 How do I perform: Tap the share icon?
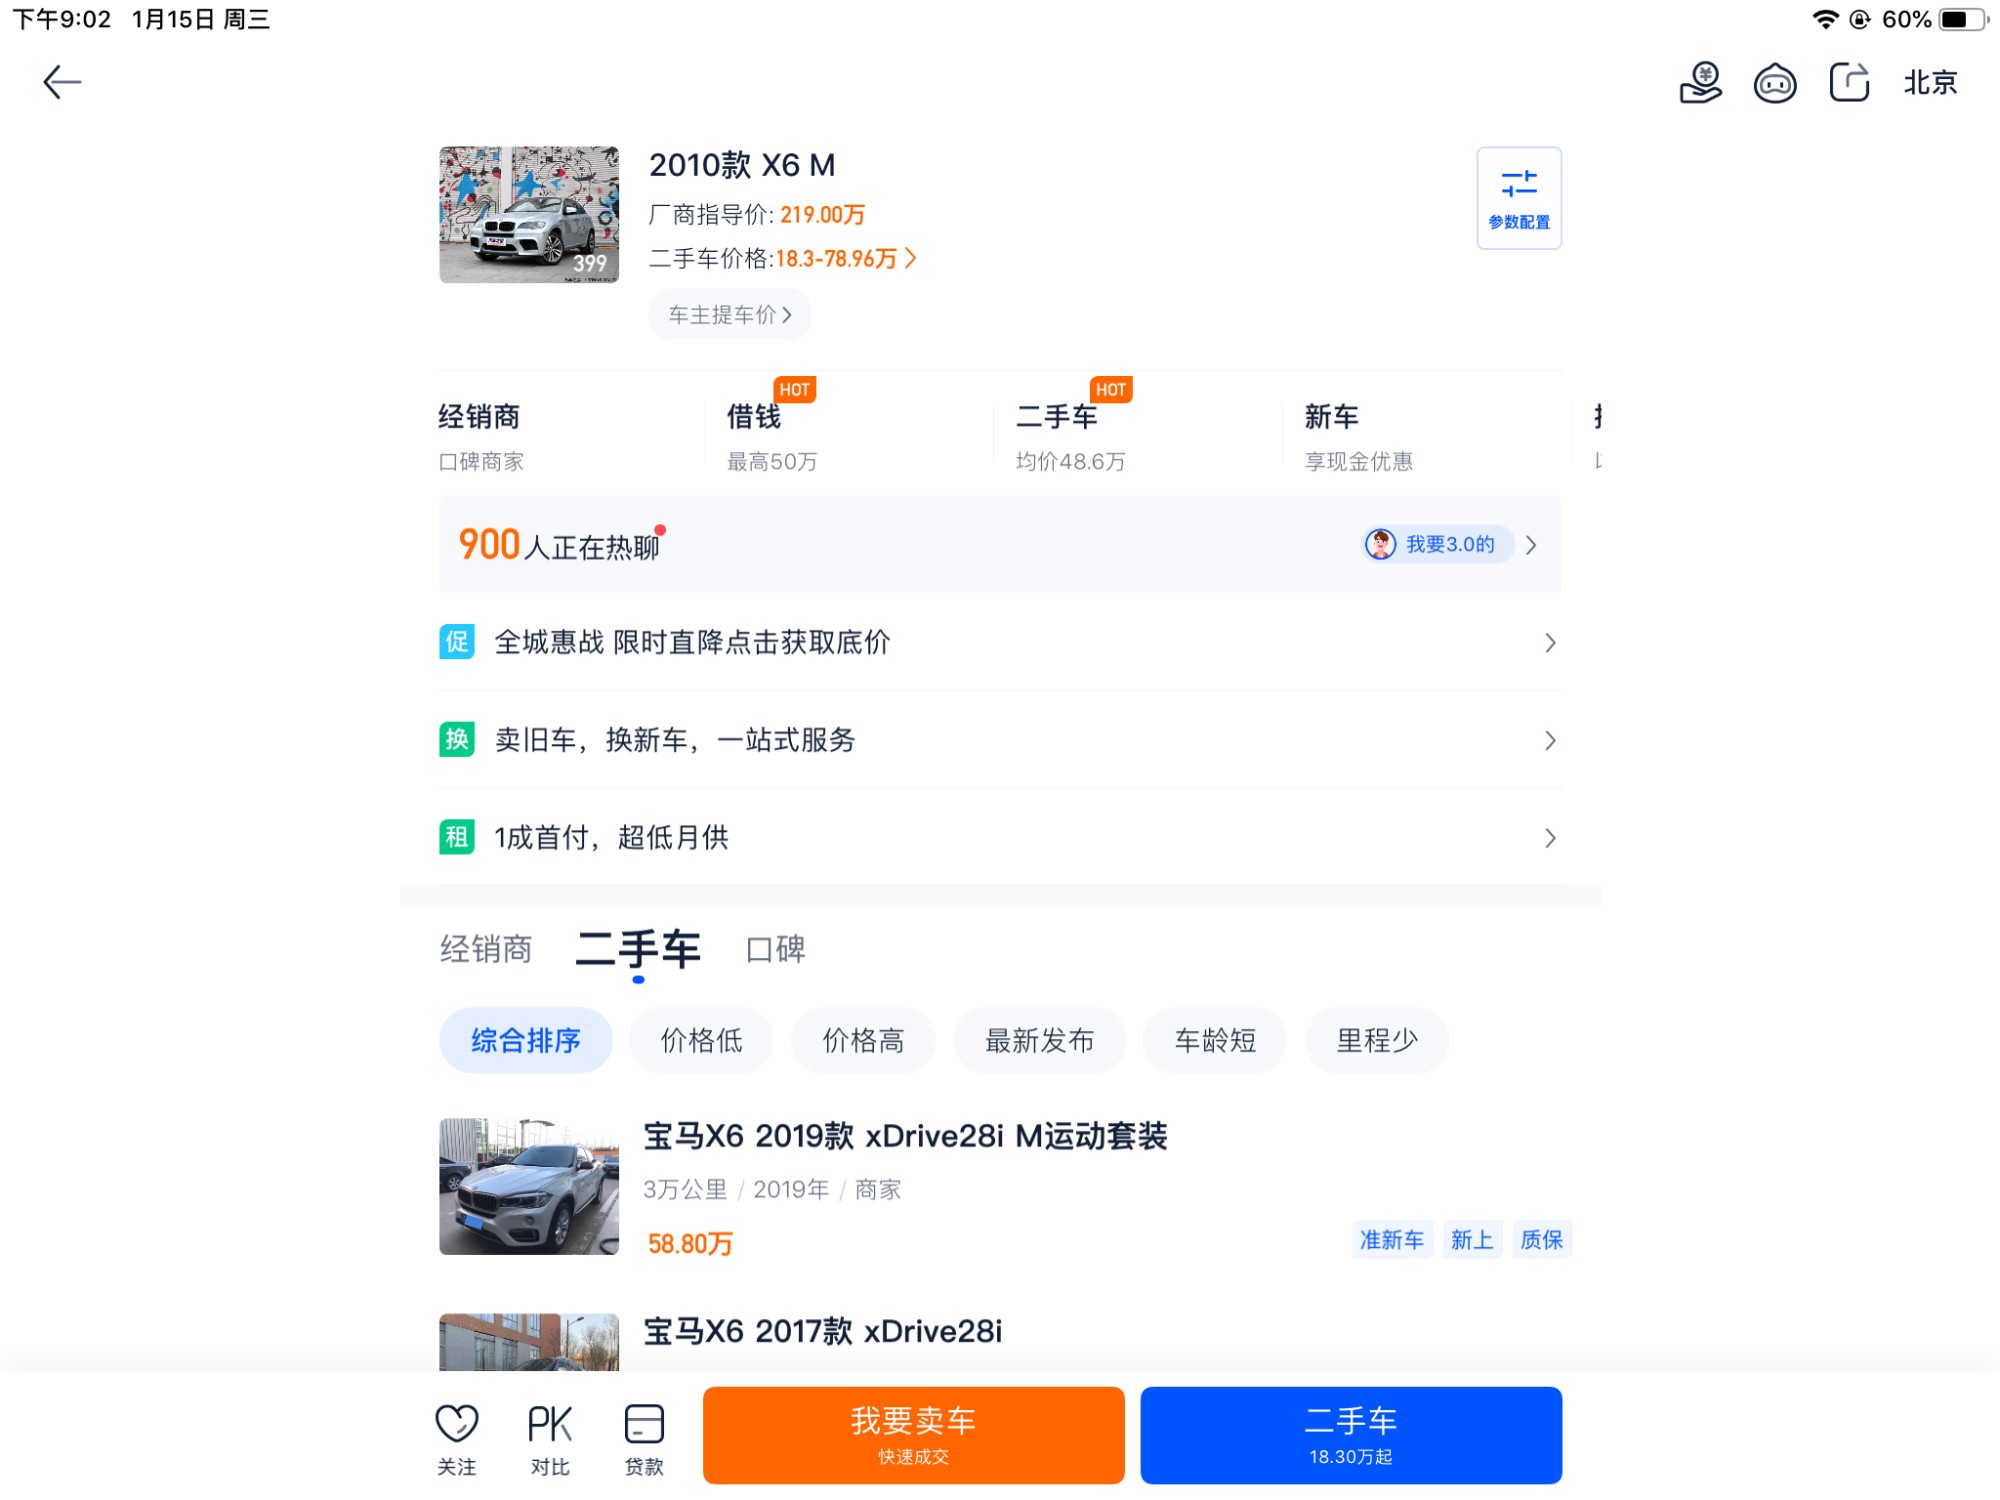(1849, 82)
